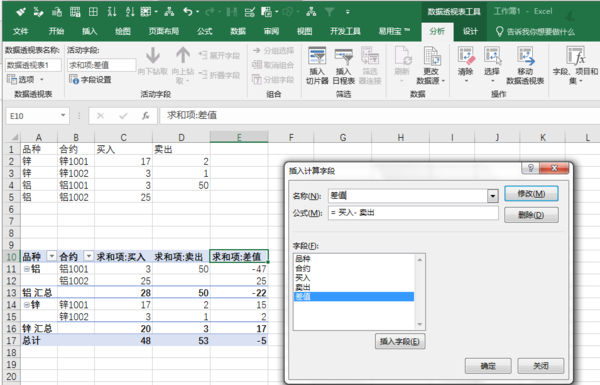Open the 名称 combo box dropdown arrow

click(493, 196)
